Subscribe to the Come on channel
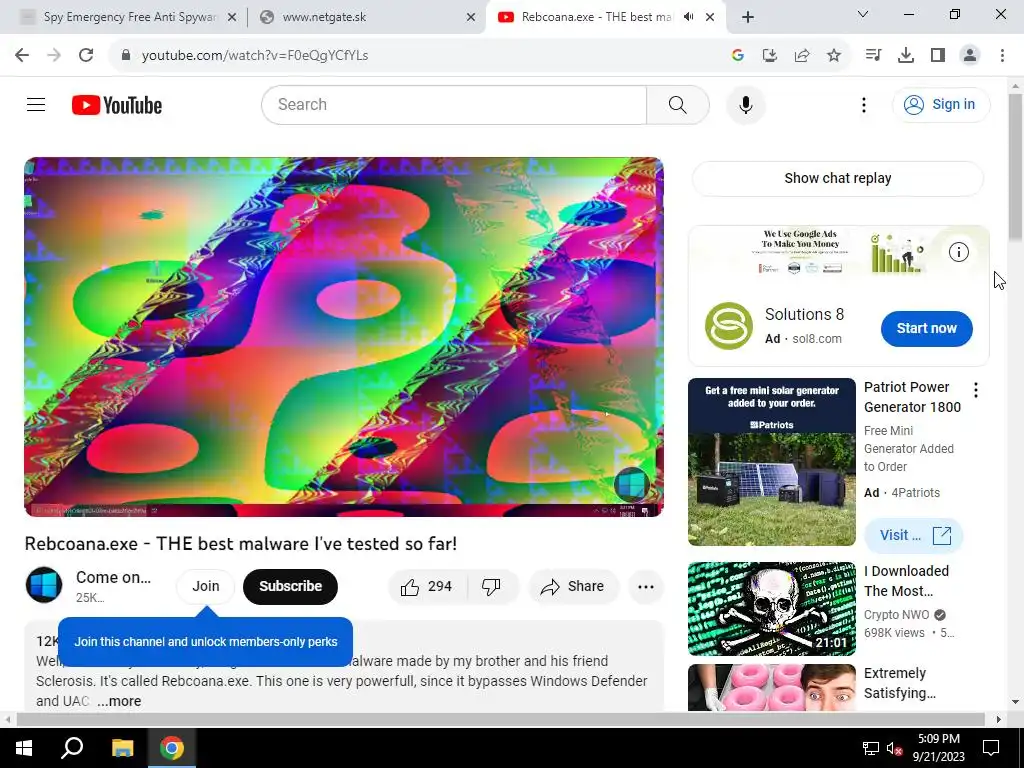Screen dimensions: 1024x768 click(290, 586)
